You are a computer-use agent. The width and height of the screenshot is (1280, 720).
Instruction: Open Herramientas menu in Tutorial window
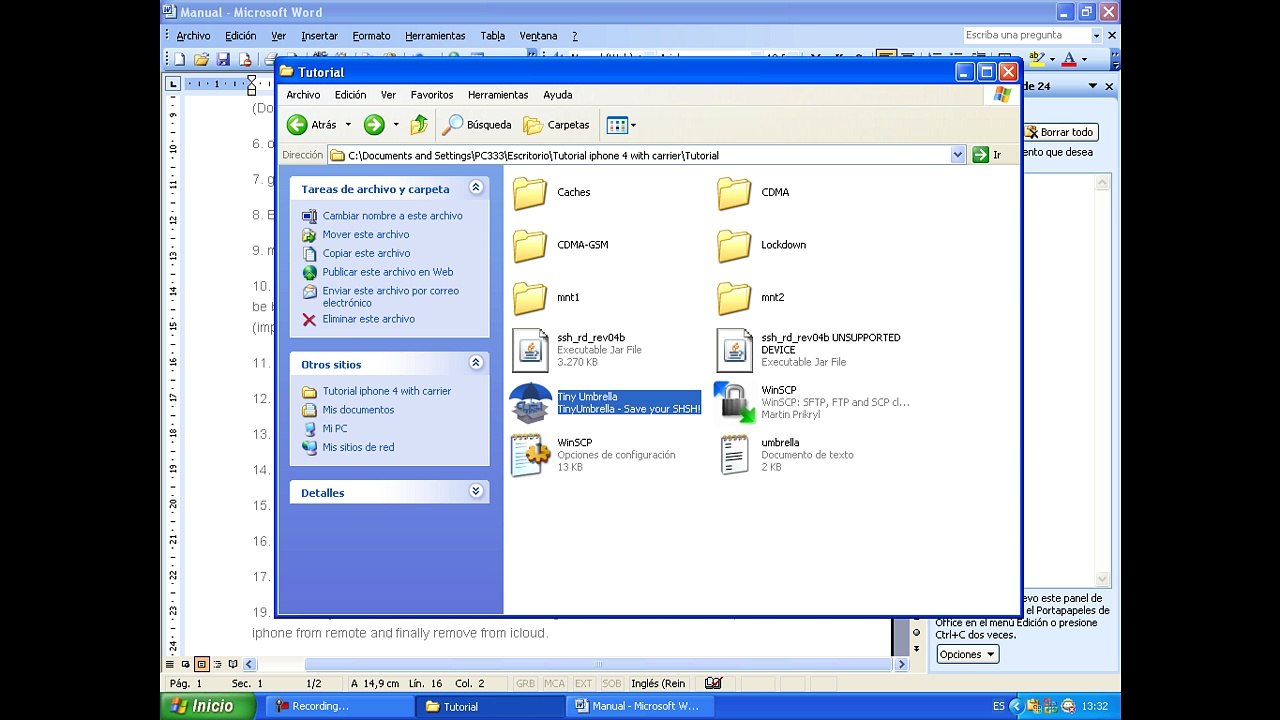coord(498,95)
